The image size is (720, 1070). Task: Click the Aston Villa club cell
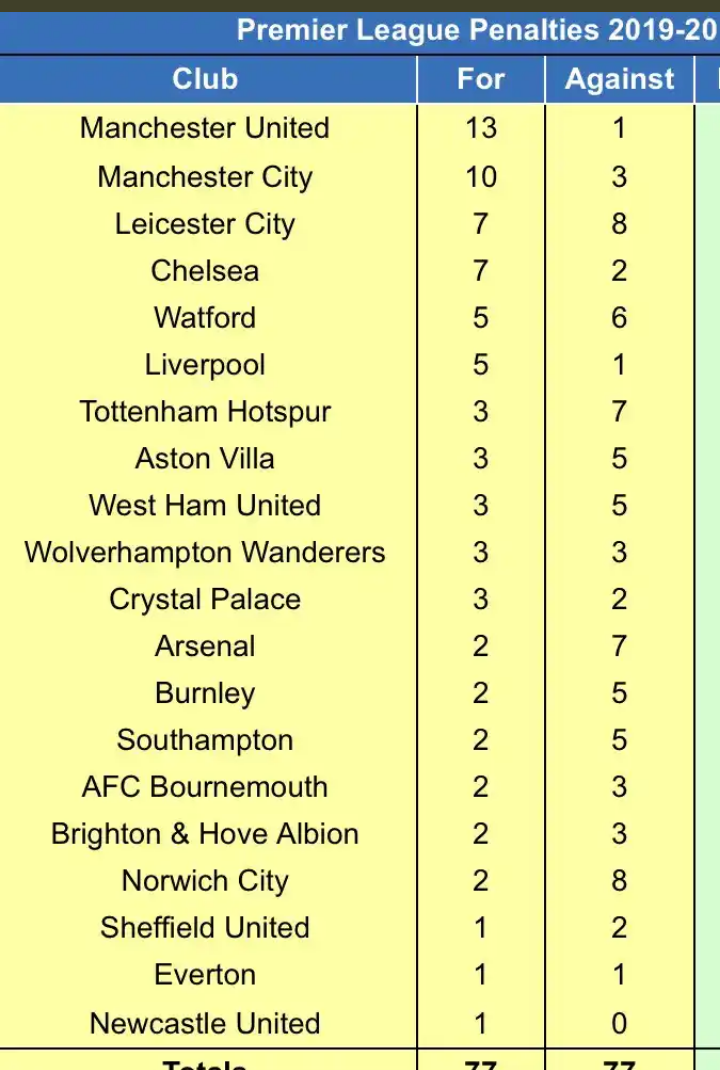(x=205, y=459)
